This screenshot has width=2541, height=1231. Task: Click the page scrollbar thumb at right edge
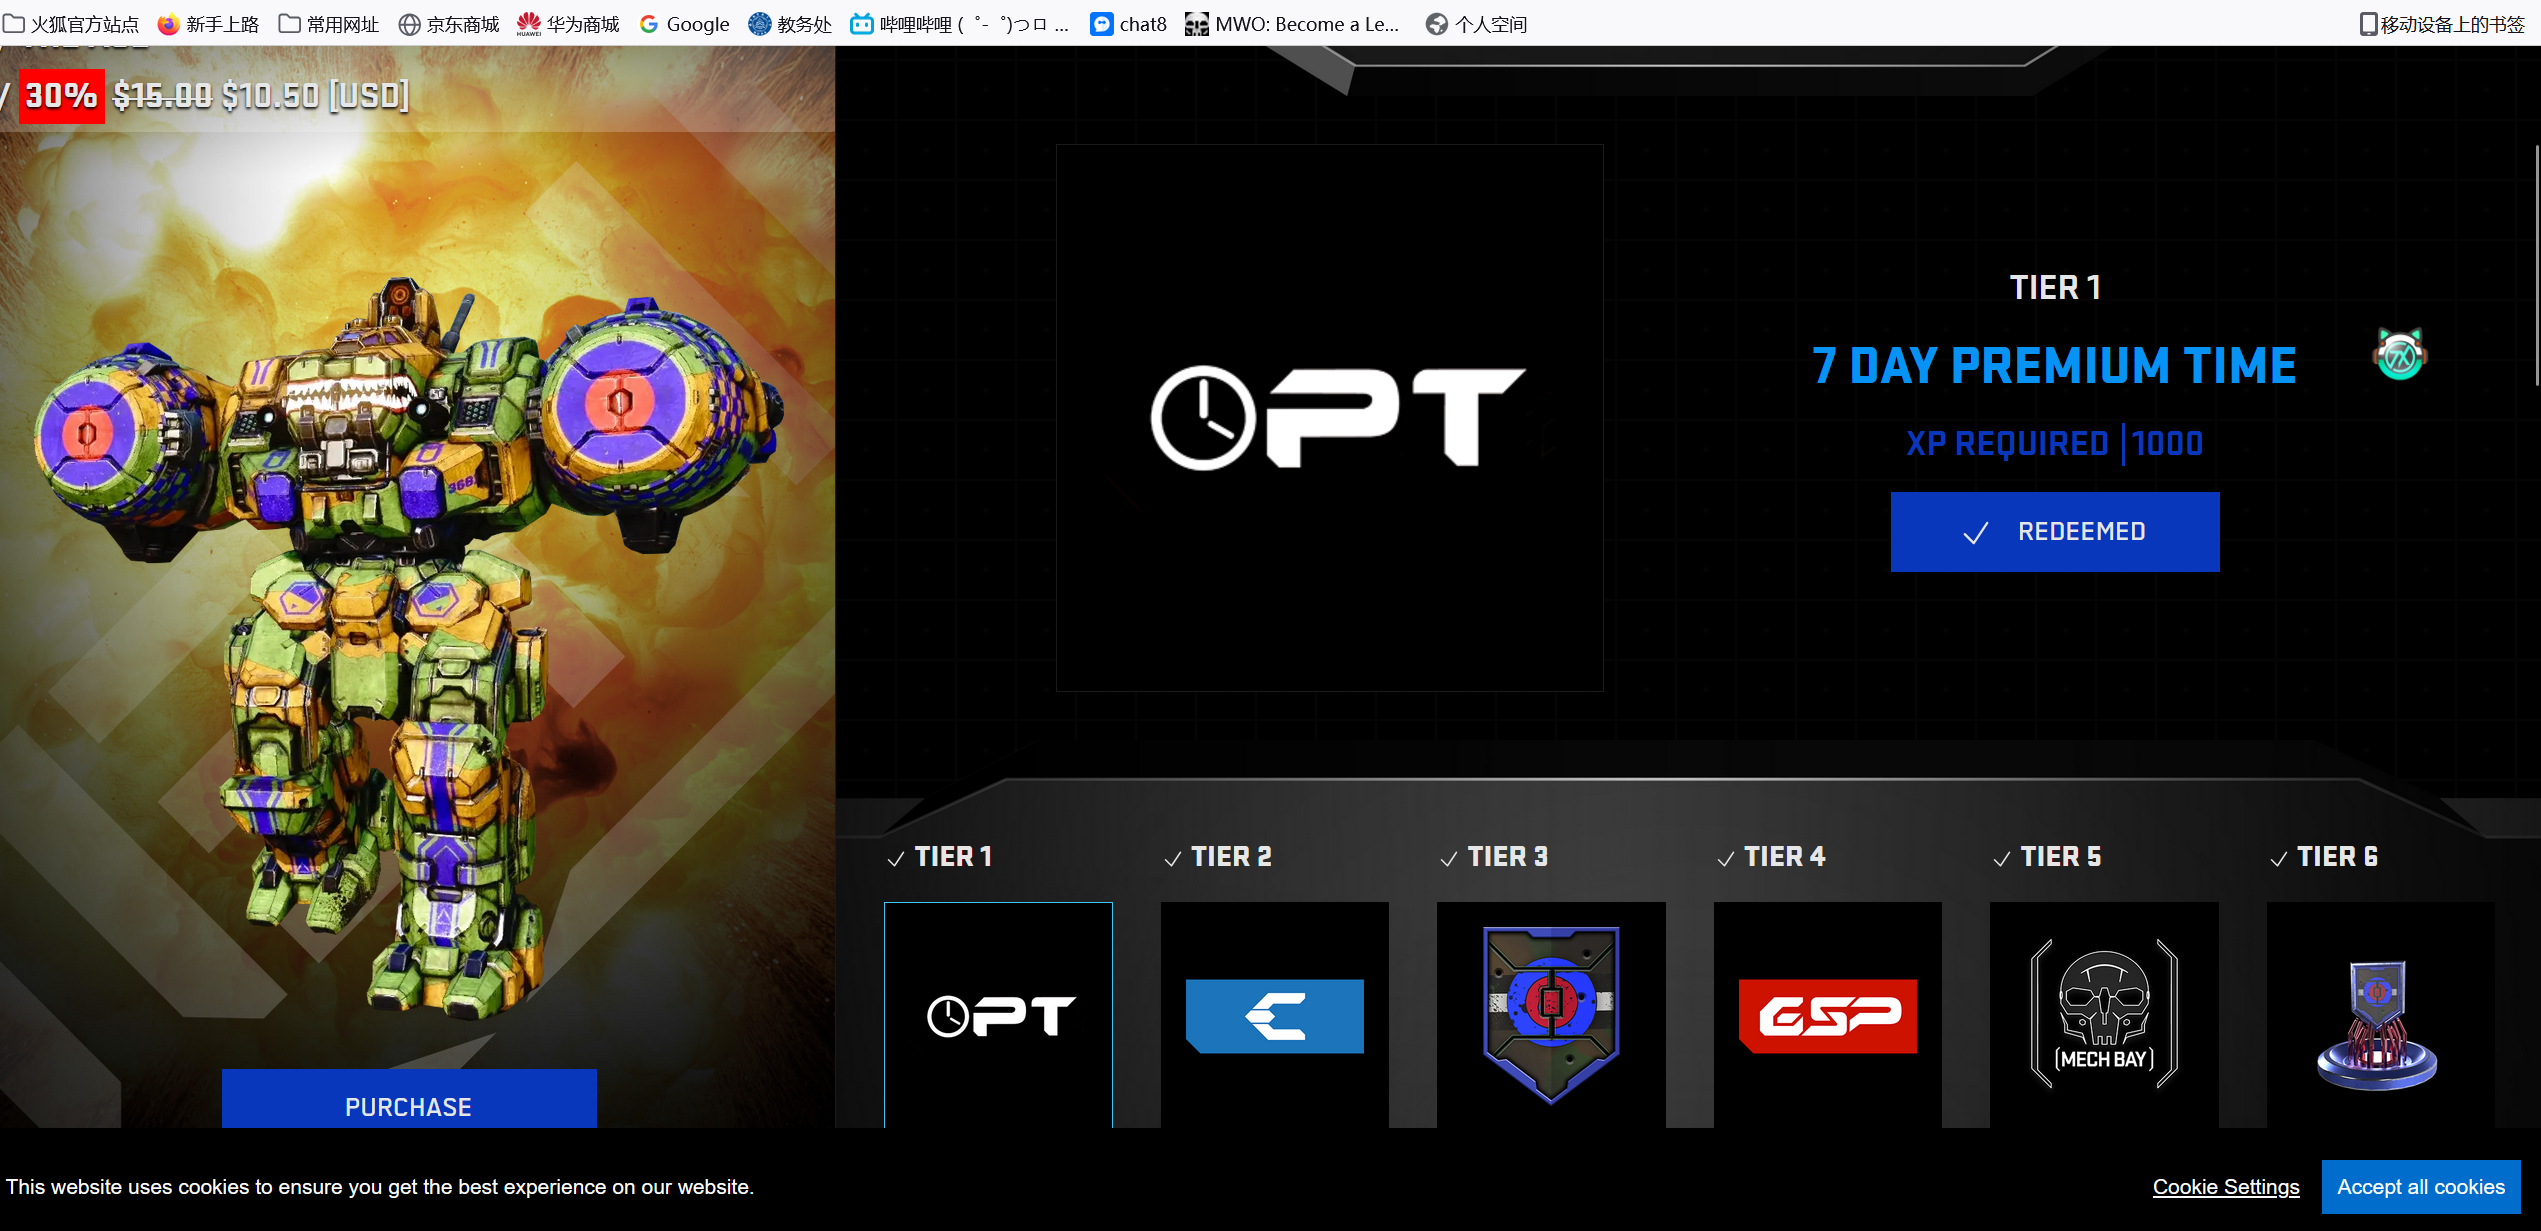2536,265
